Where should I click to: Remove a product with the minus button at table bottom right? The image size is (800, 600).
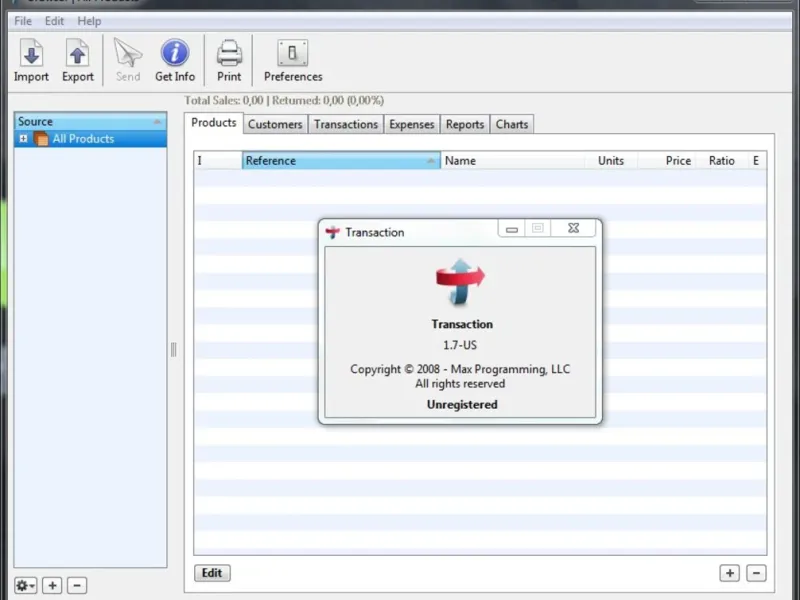tap(756, 573)
